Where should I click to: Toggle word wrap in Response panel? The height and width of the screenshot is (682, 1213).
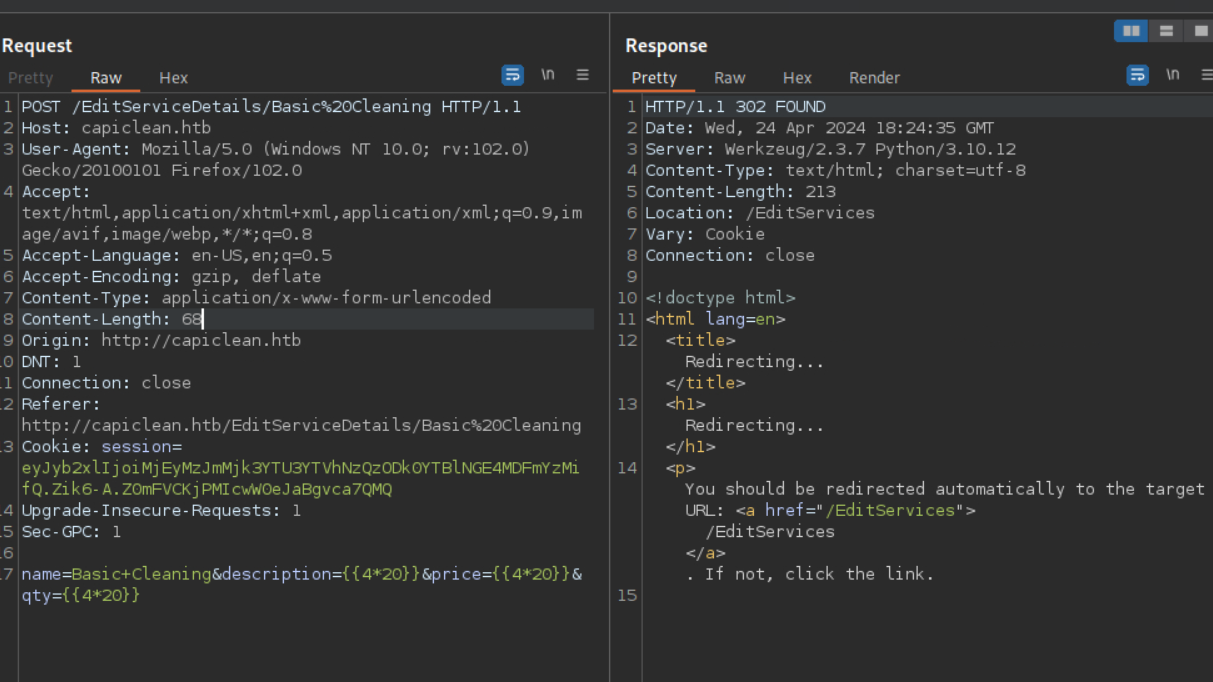[1137, 75]
